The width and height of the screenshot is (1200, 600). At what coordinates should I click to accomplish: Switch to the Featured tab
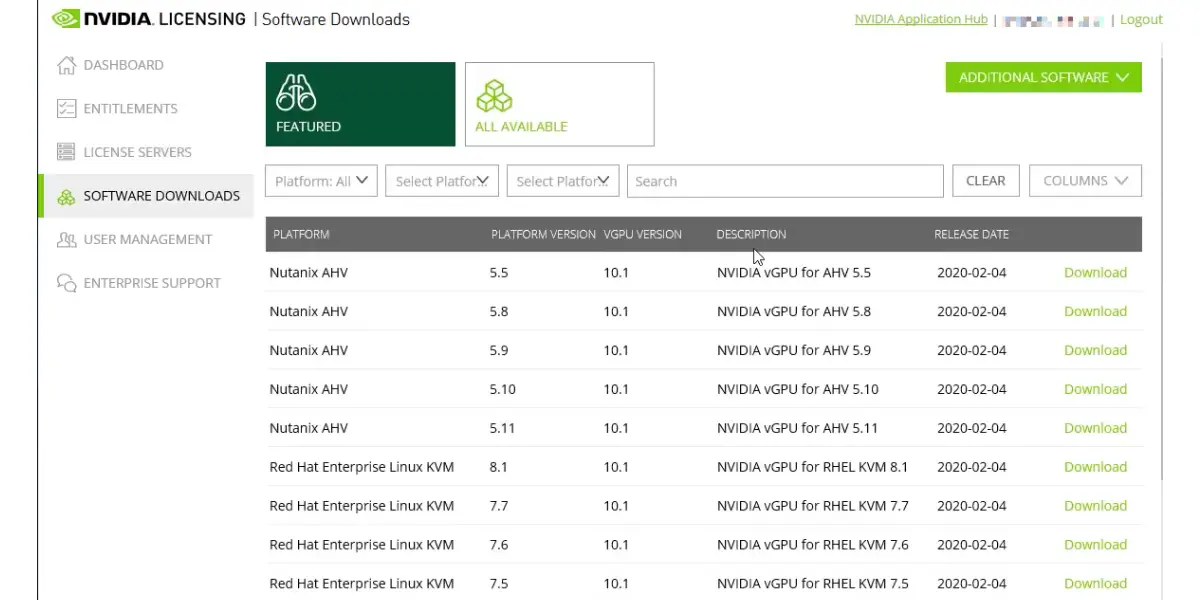pyautogui.click(x=360, y=104)
